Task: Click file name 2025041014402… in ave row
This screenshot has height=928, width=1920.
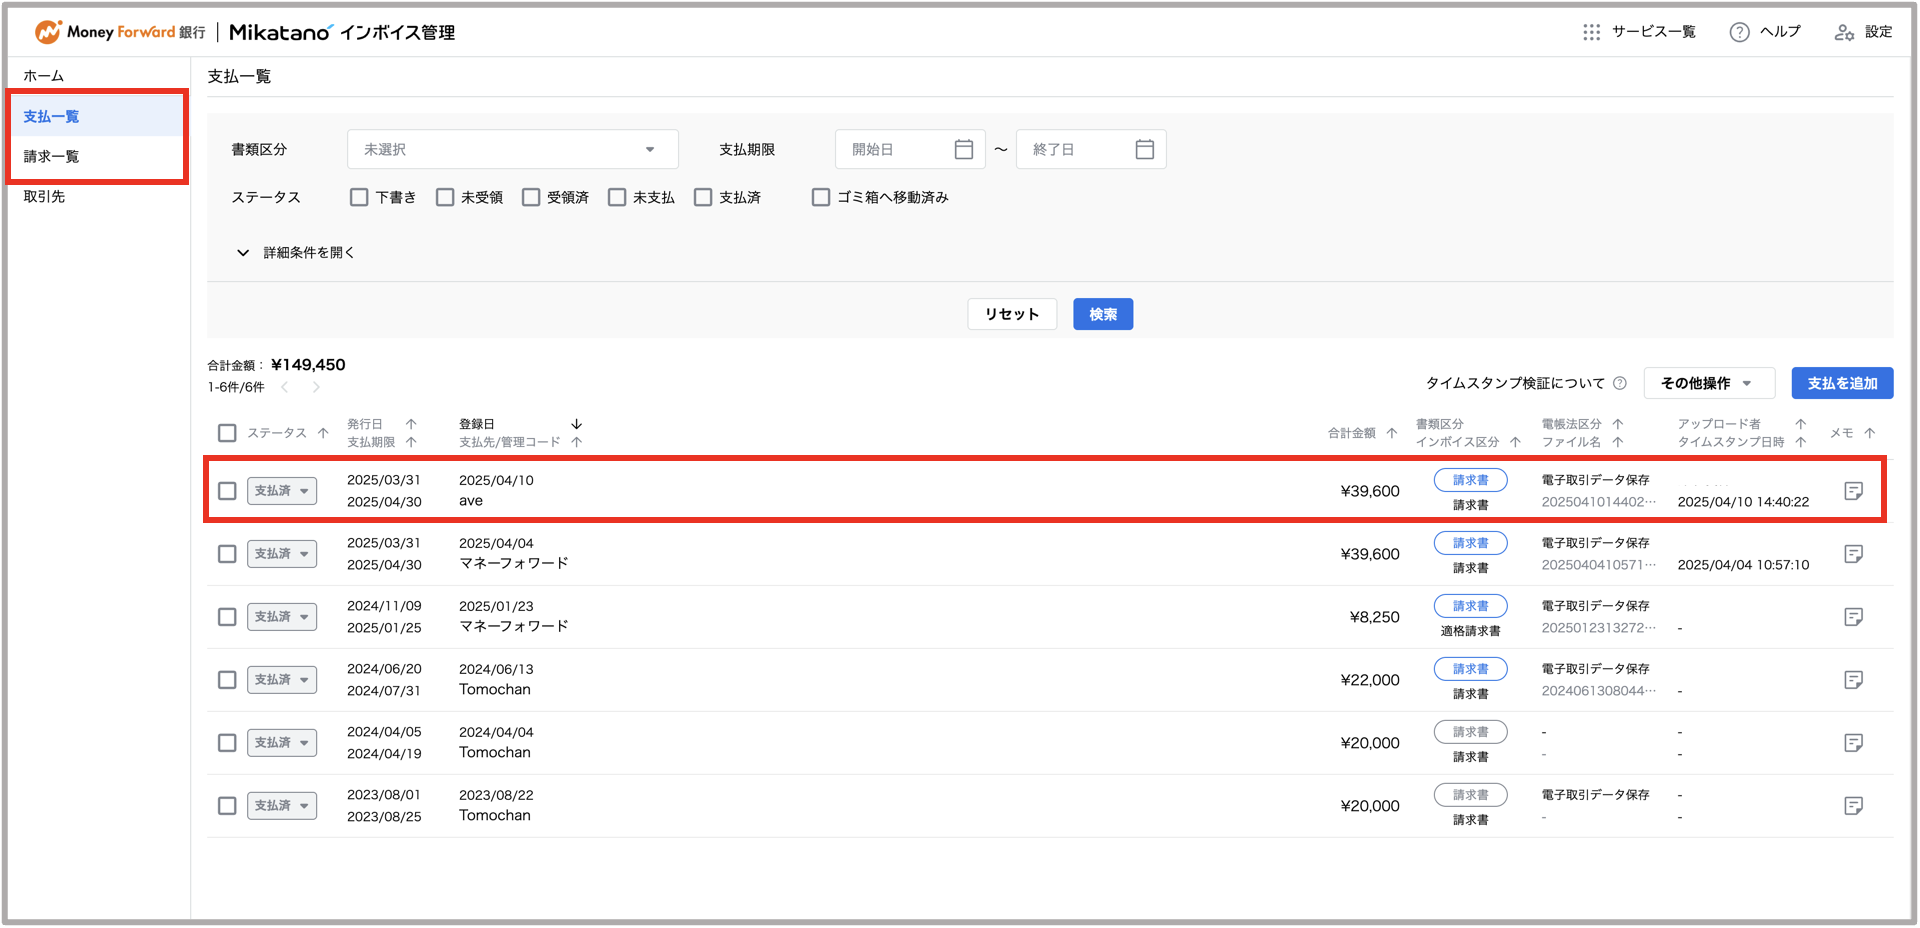Action: click(x=1598, y=502)
